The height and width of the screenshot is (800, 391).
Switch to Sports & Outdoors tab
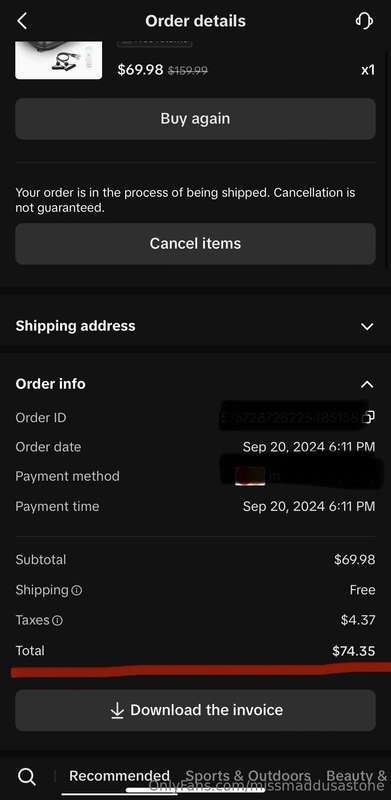[x=248, y=776]
